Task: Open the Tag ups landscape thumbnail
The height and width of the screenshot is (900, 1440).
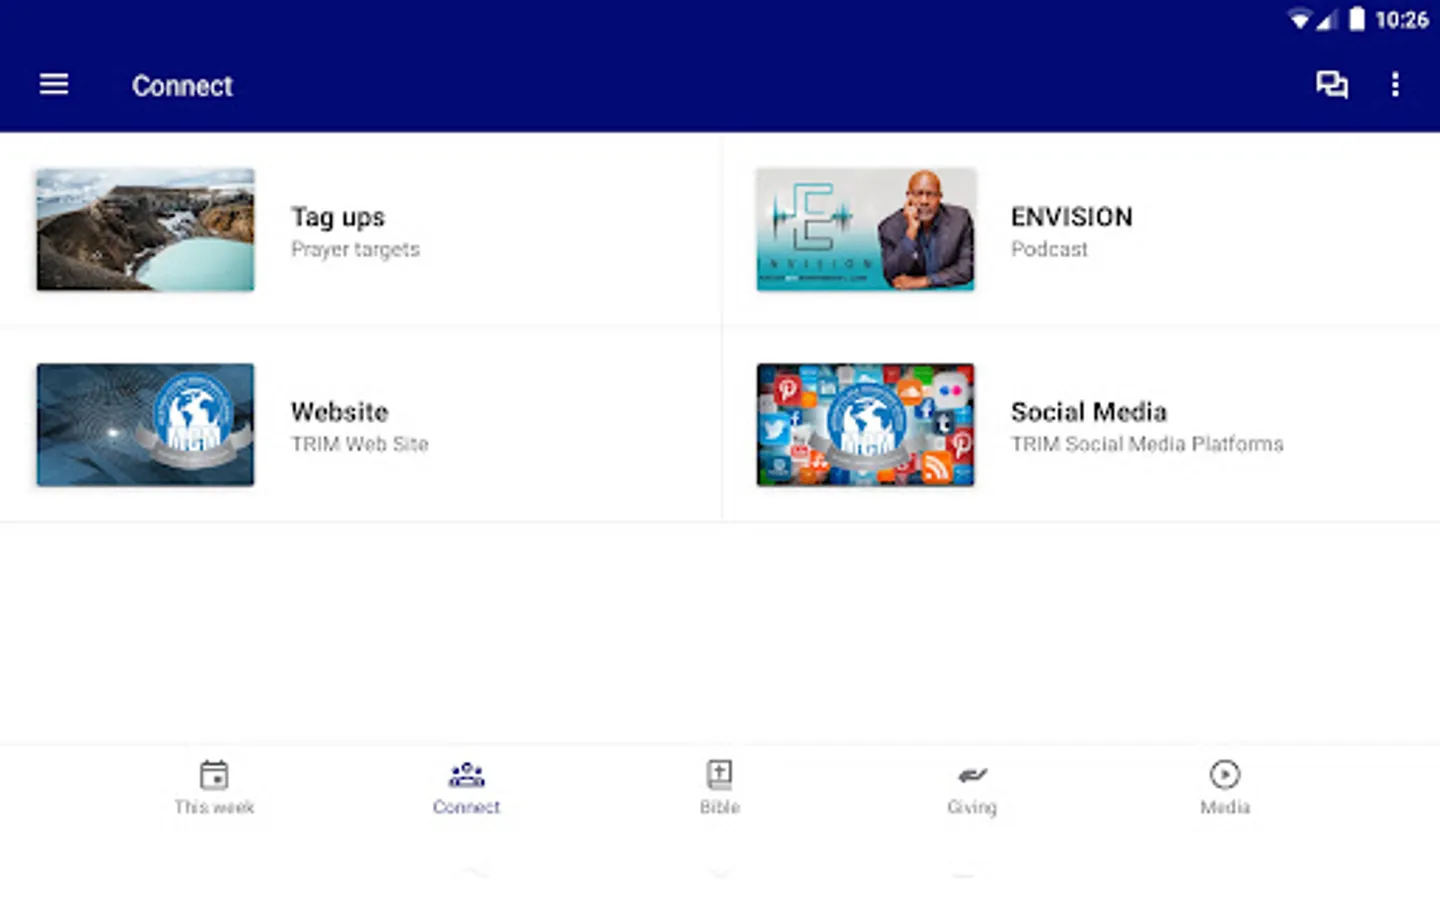Action: click(x=145, y=230)
